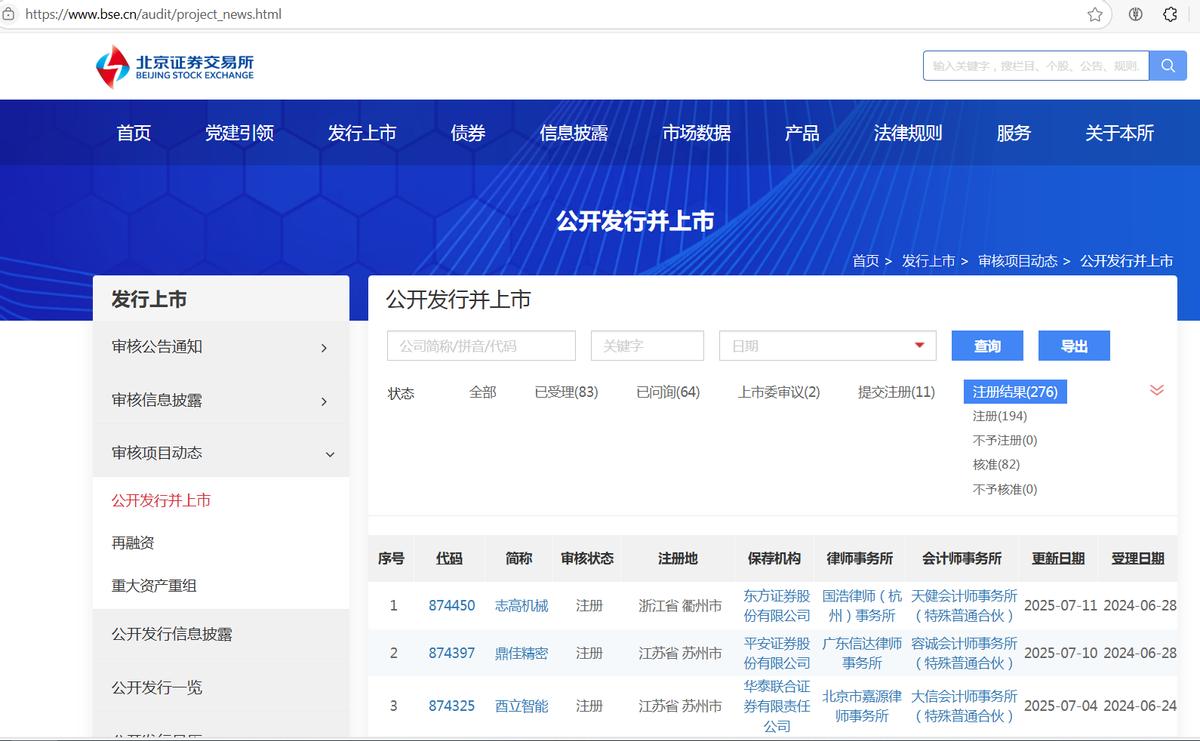The width and height of the screenshot is (1200, 741).
Task: Open the 市场数据 menu
Action: 696,131
